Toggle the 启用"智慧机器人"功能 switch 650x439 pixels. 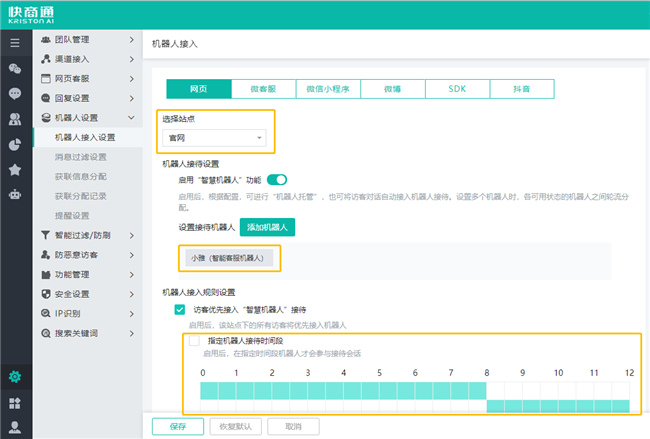(276, 179)
